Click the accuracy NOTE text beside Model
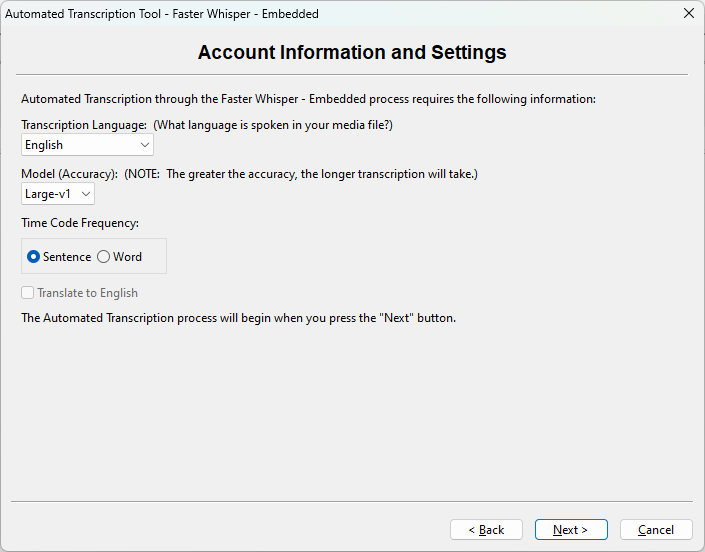This screenshot has height=552, width=705. coord(300,174)
